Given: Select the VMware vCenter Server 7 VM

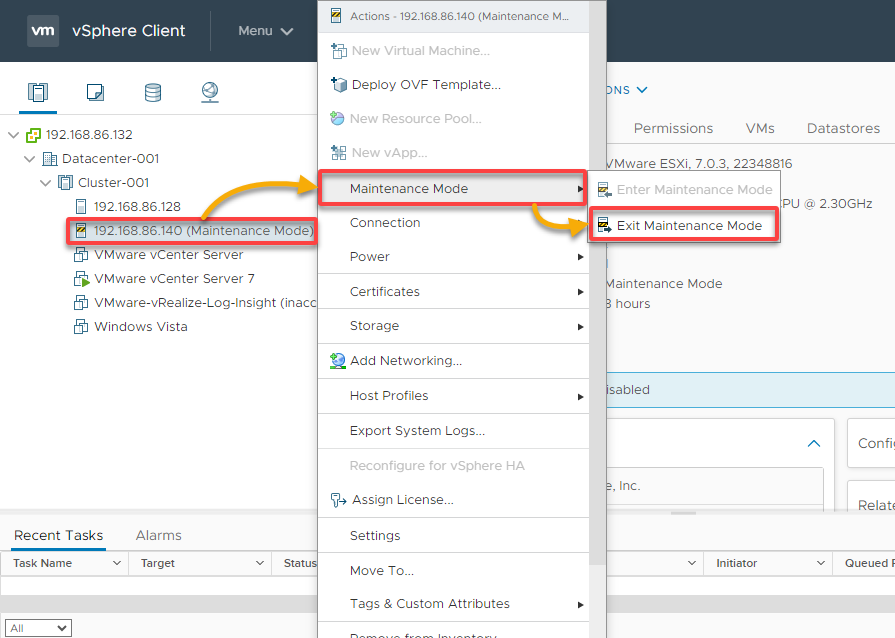Looking at the screenshot, I should [x=174, y=278].
